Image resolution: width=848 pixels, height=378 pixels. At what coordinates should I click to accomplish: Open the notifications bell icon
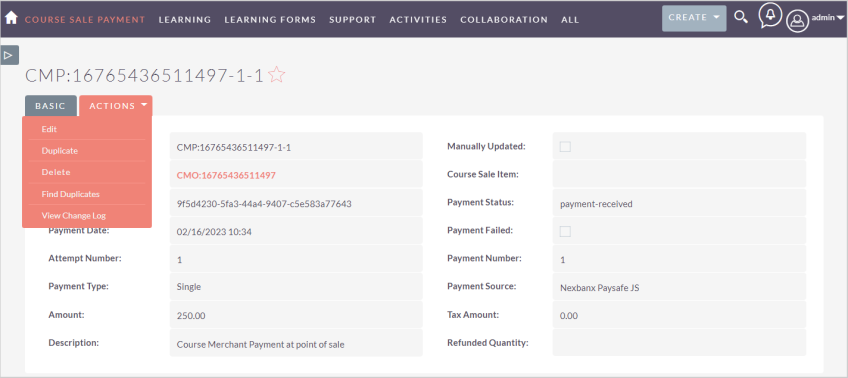770,16
